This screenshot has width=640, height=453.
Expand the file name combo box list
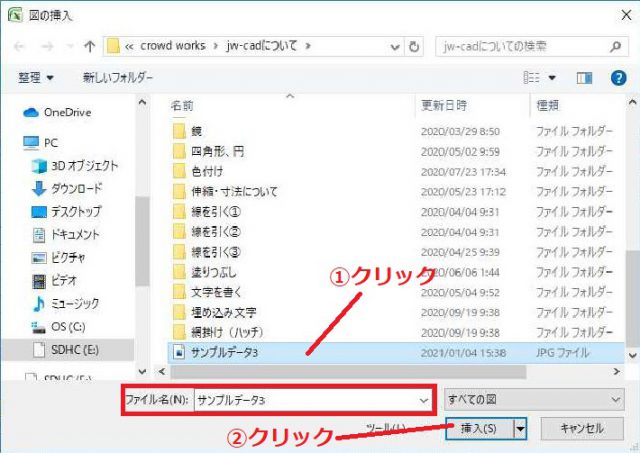(x=424, y=398)
